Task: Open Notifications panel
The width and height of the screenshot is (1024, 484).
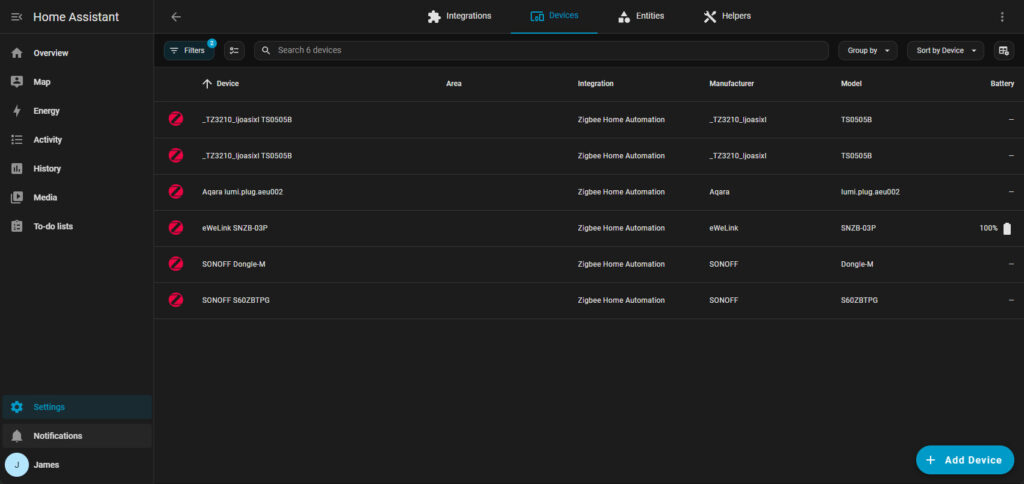Action: click(x=57, y=436)
